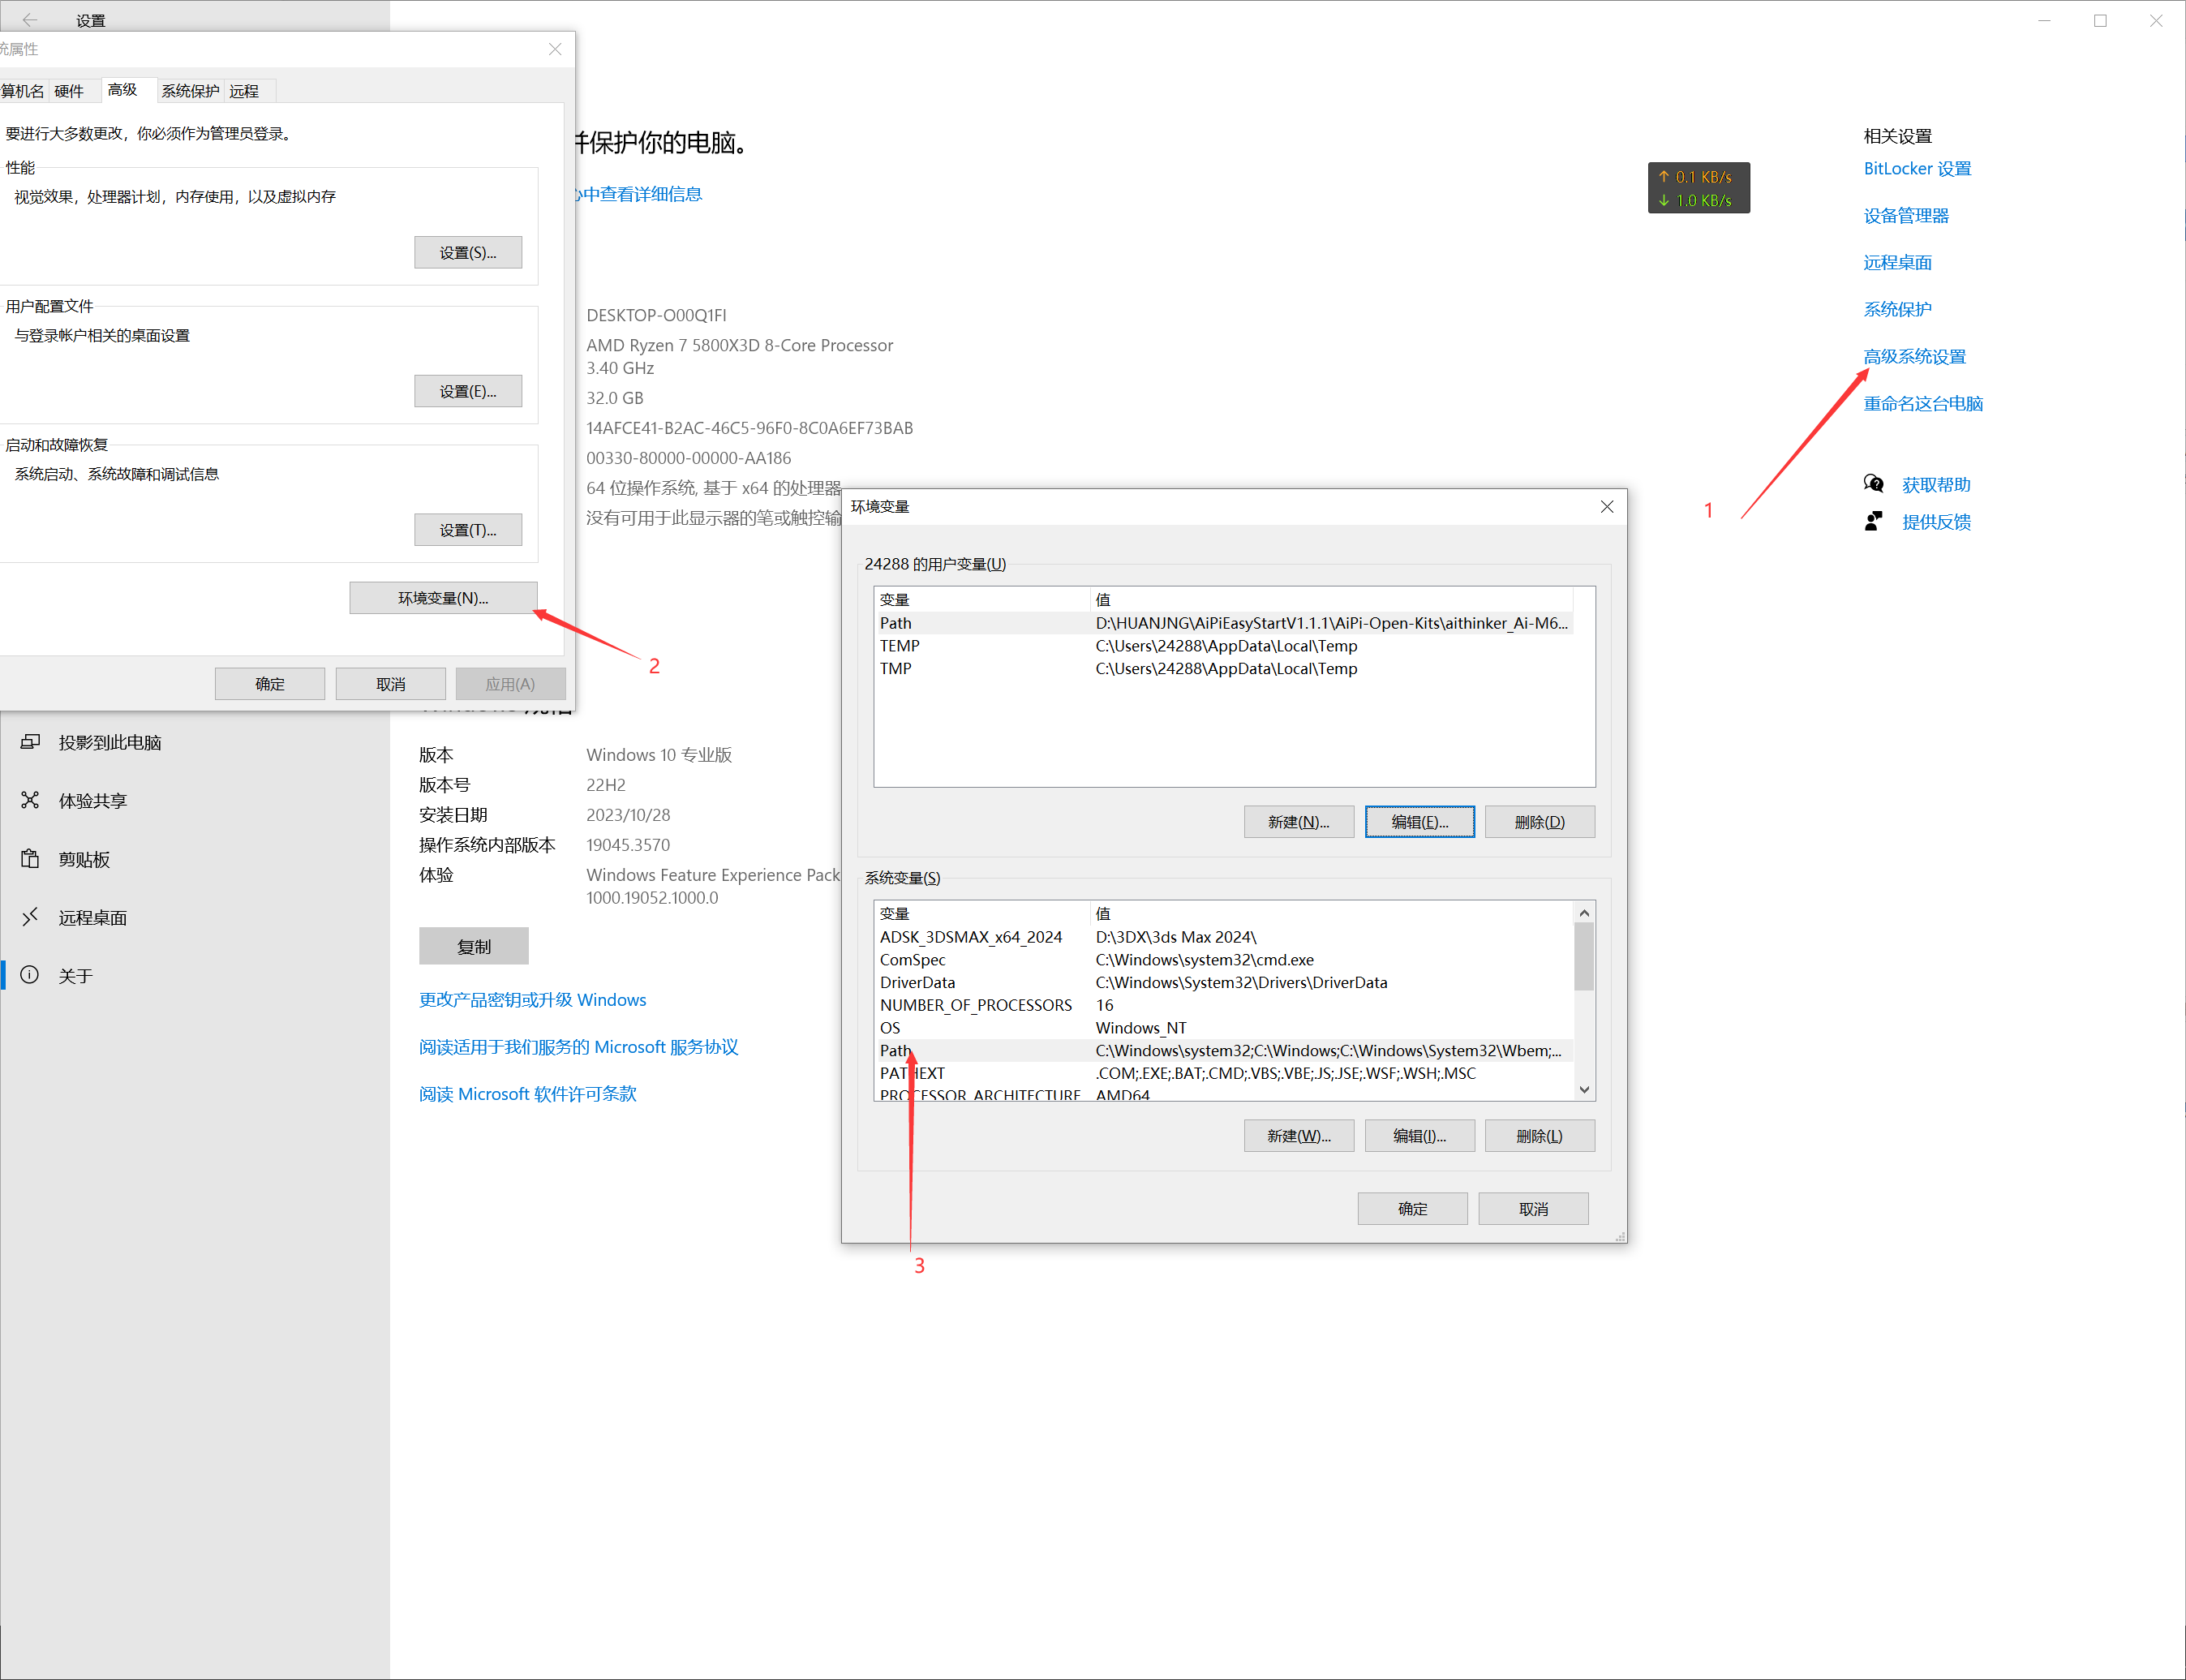Open the Remote Desktop sidebar icon
2186x1680 pixels.
(30, 917)
